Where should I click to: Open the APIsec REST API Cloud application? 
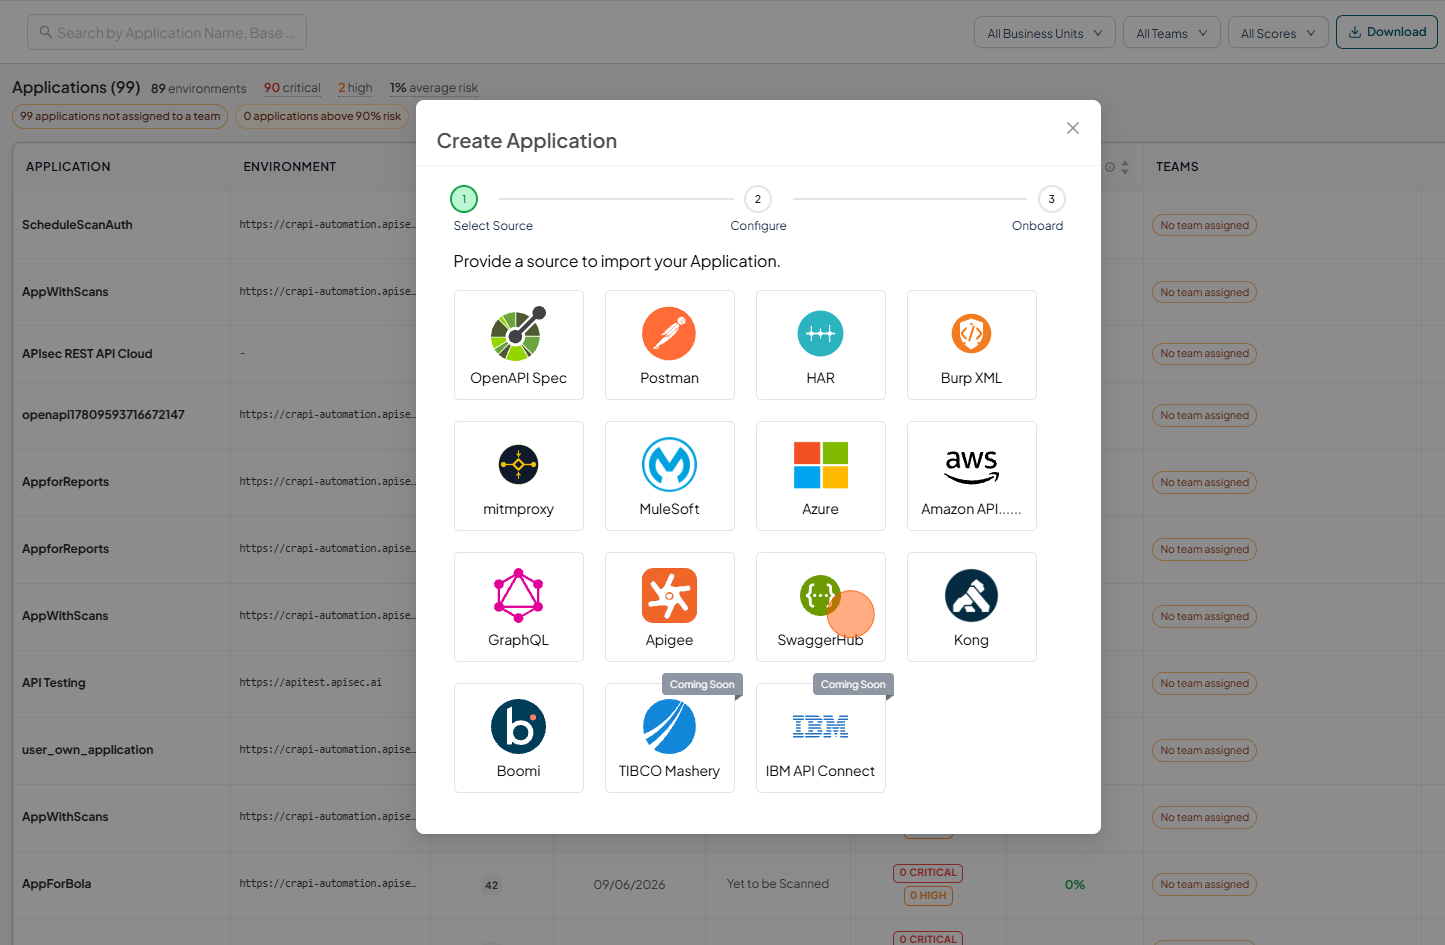point(87,354)
